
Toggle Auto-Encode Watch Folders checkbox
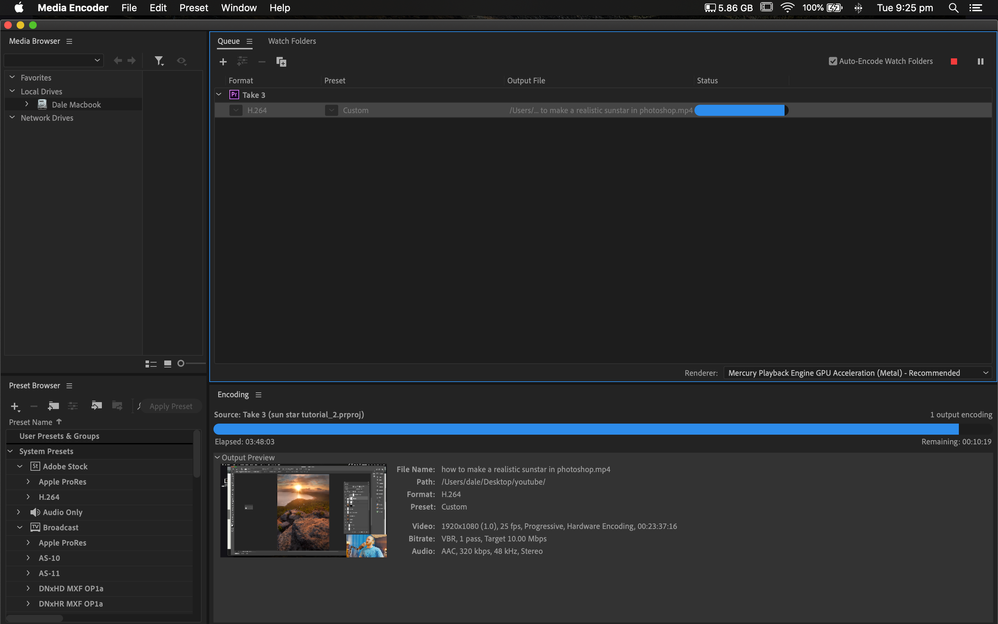[833, 61]
